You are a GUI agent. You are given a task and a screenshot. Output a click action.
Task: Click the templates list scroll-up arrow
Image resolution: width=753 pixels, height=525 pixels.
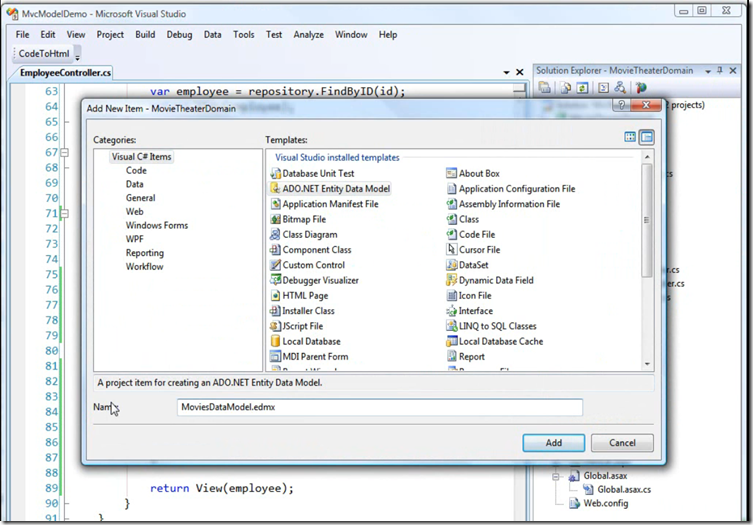click(x=647, y=157)
